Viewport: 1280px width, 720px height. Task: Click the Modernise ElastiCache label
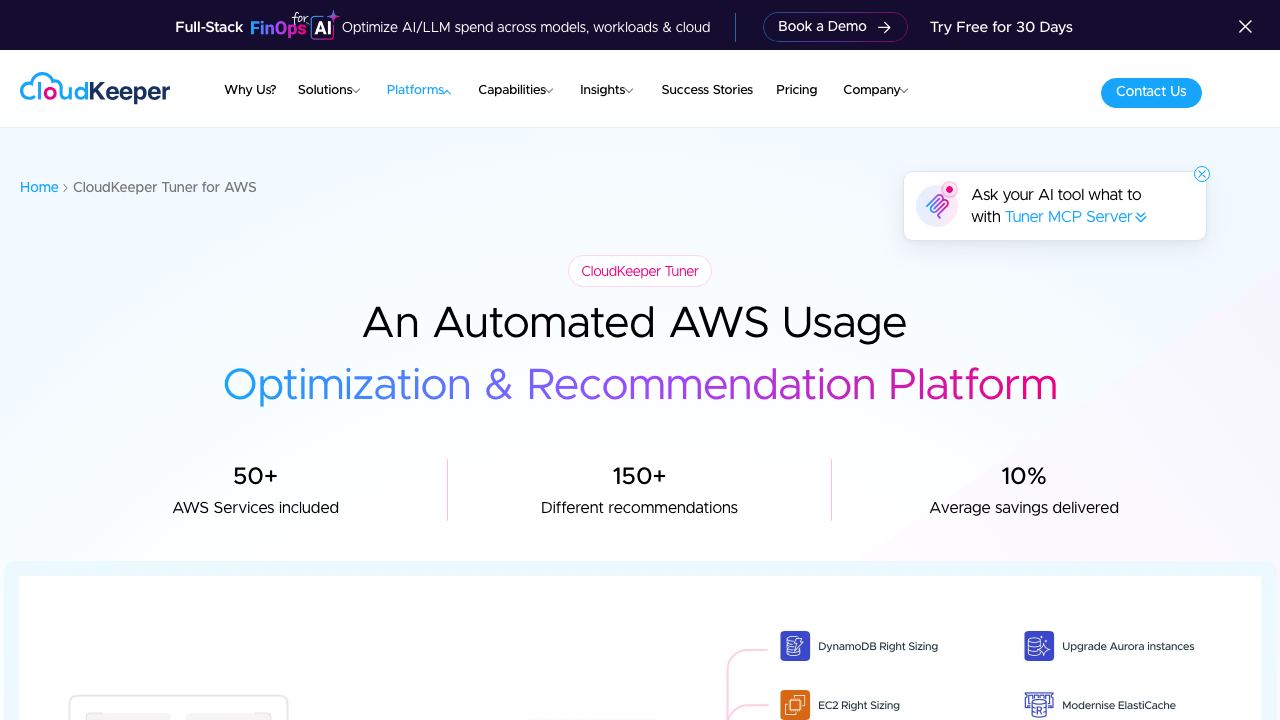(1119, 705)
